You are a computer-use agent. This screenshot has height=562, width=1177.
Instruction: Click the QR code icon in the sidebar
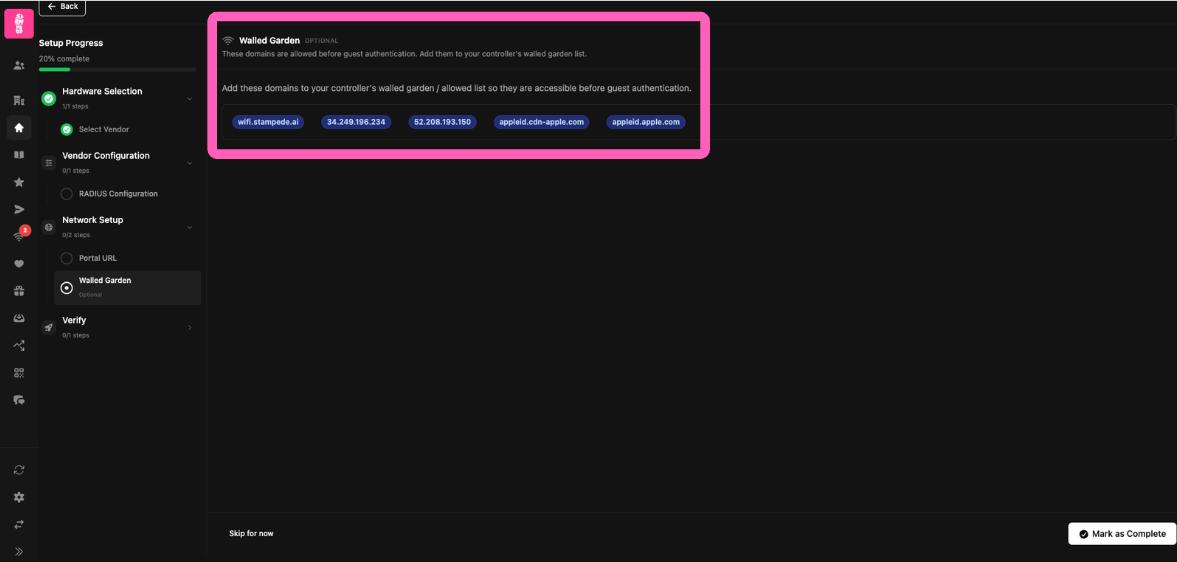pos(19,373)
